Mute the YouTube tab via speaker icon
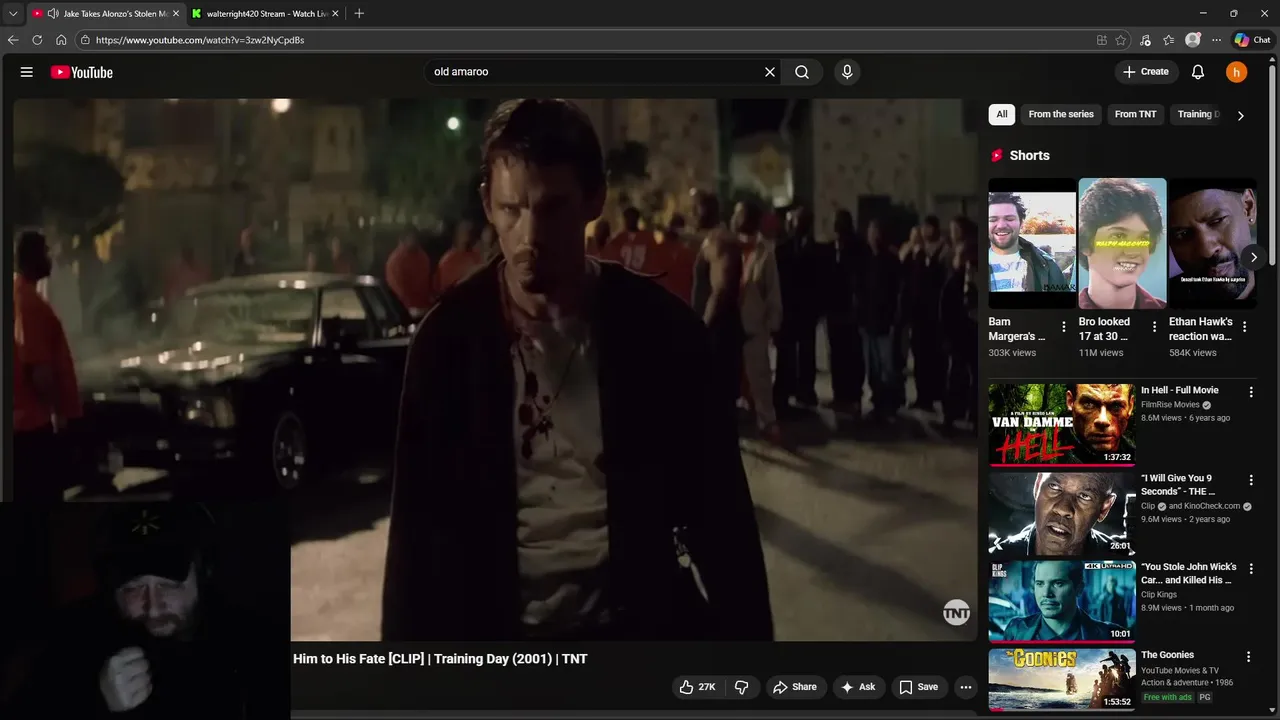This screenshot has height=720, width=1280. 52,14
